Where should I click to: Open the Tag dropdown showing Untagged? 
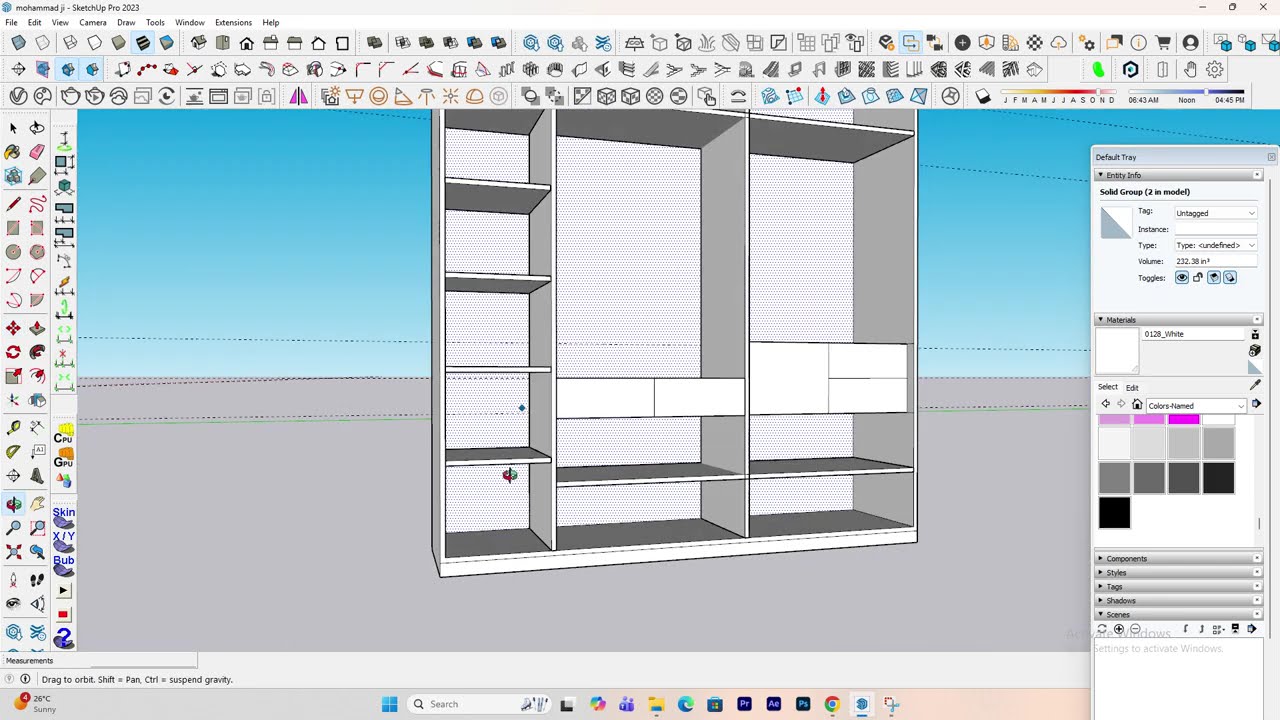[x=1215, y=213]
